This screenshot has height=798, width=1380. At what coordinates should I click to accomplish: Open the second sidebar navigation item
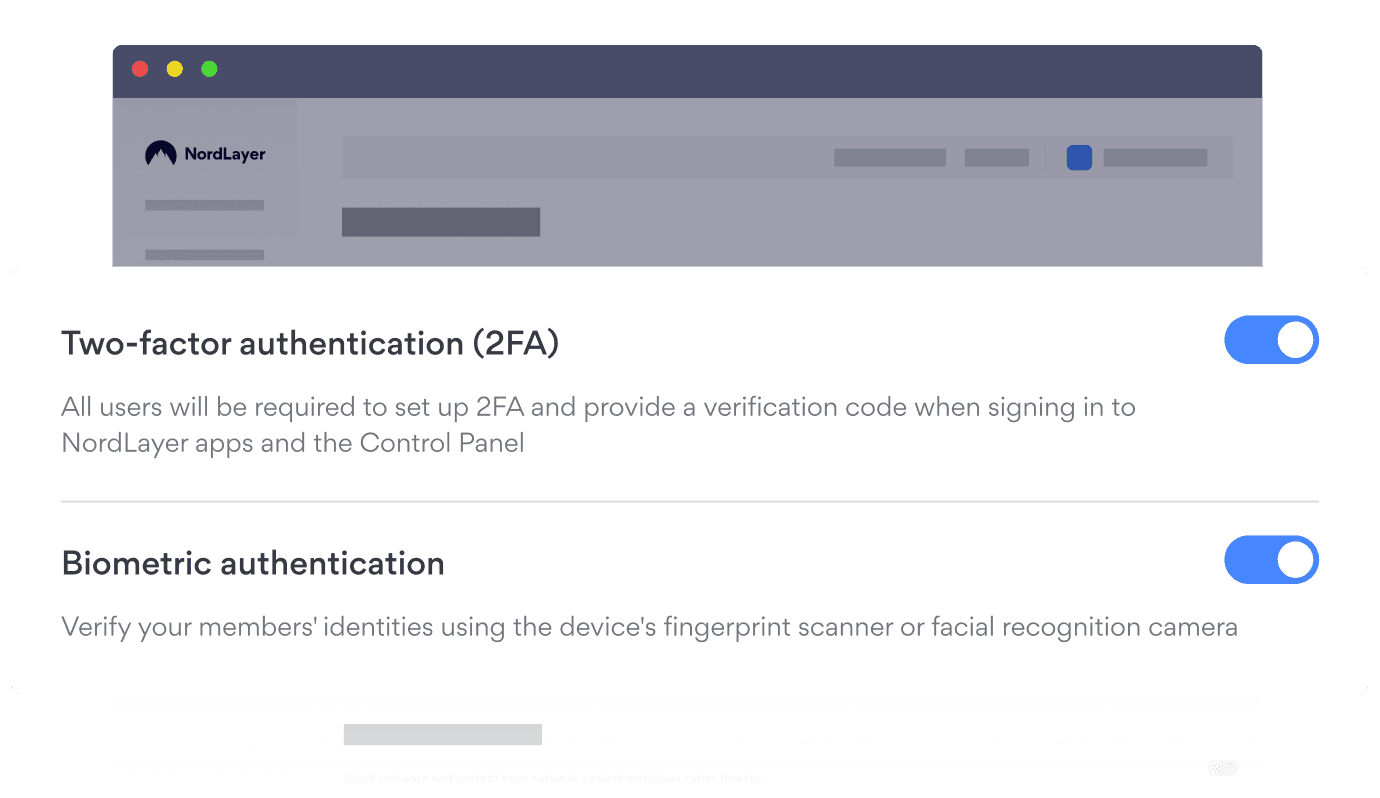coord(204,255)
